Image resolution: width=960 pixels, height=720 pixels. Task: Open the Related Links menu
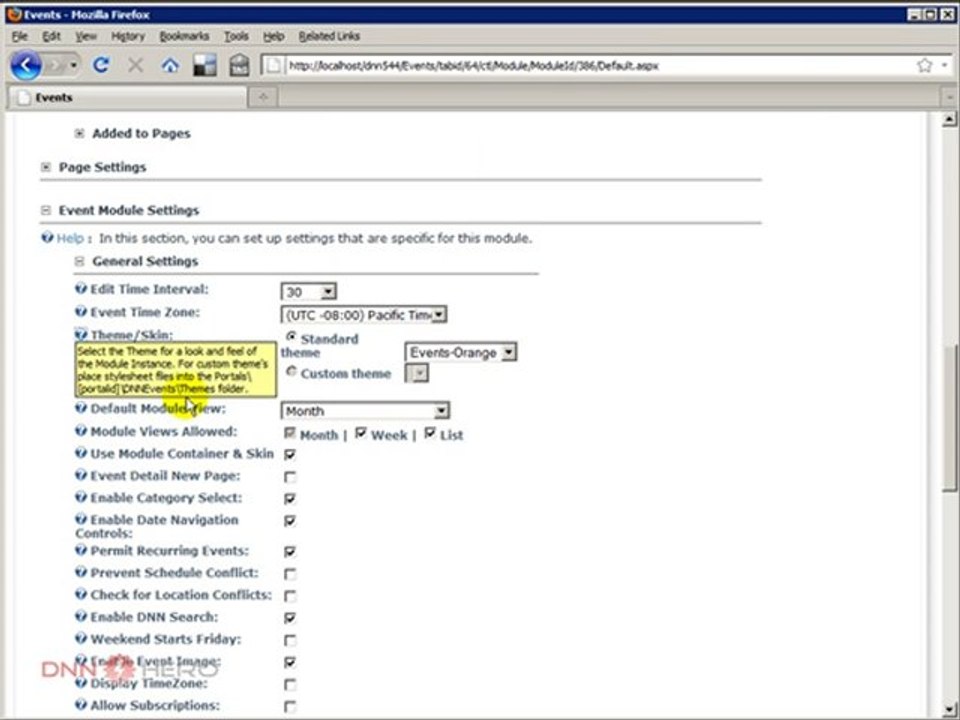[x=329, y=36]
